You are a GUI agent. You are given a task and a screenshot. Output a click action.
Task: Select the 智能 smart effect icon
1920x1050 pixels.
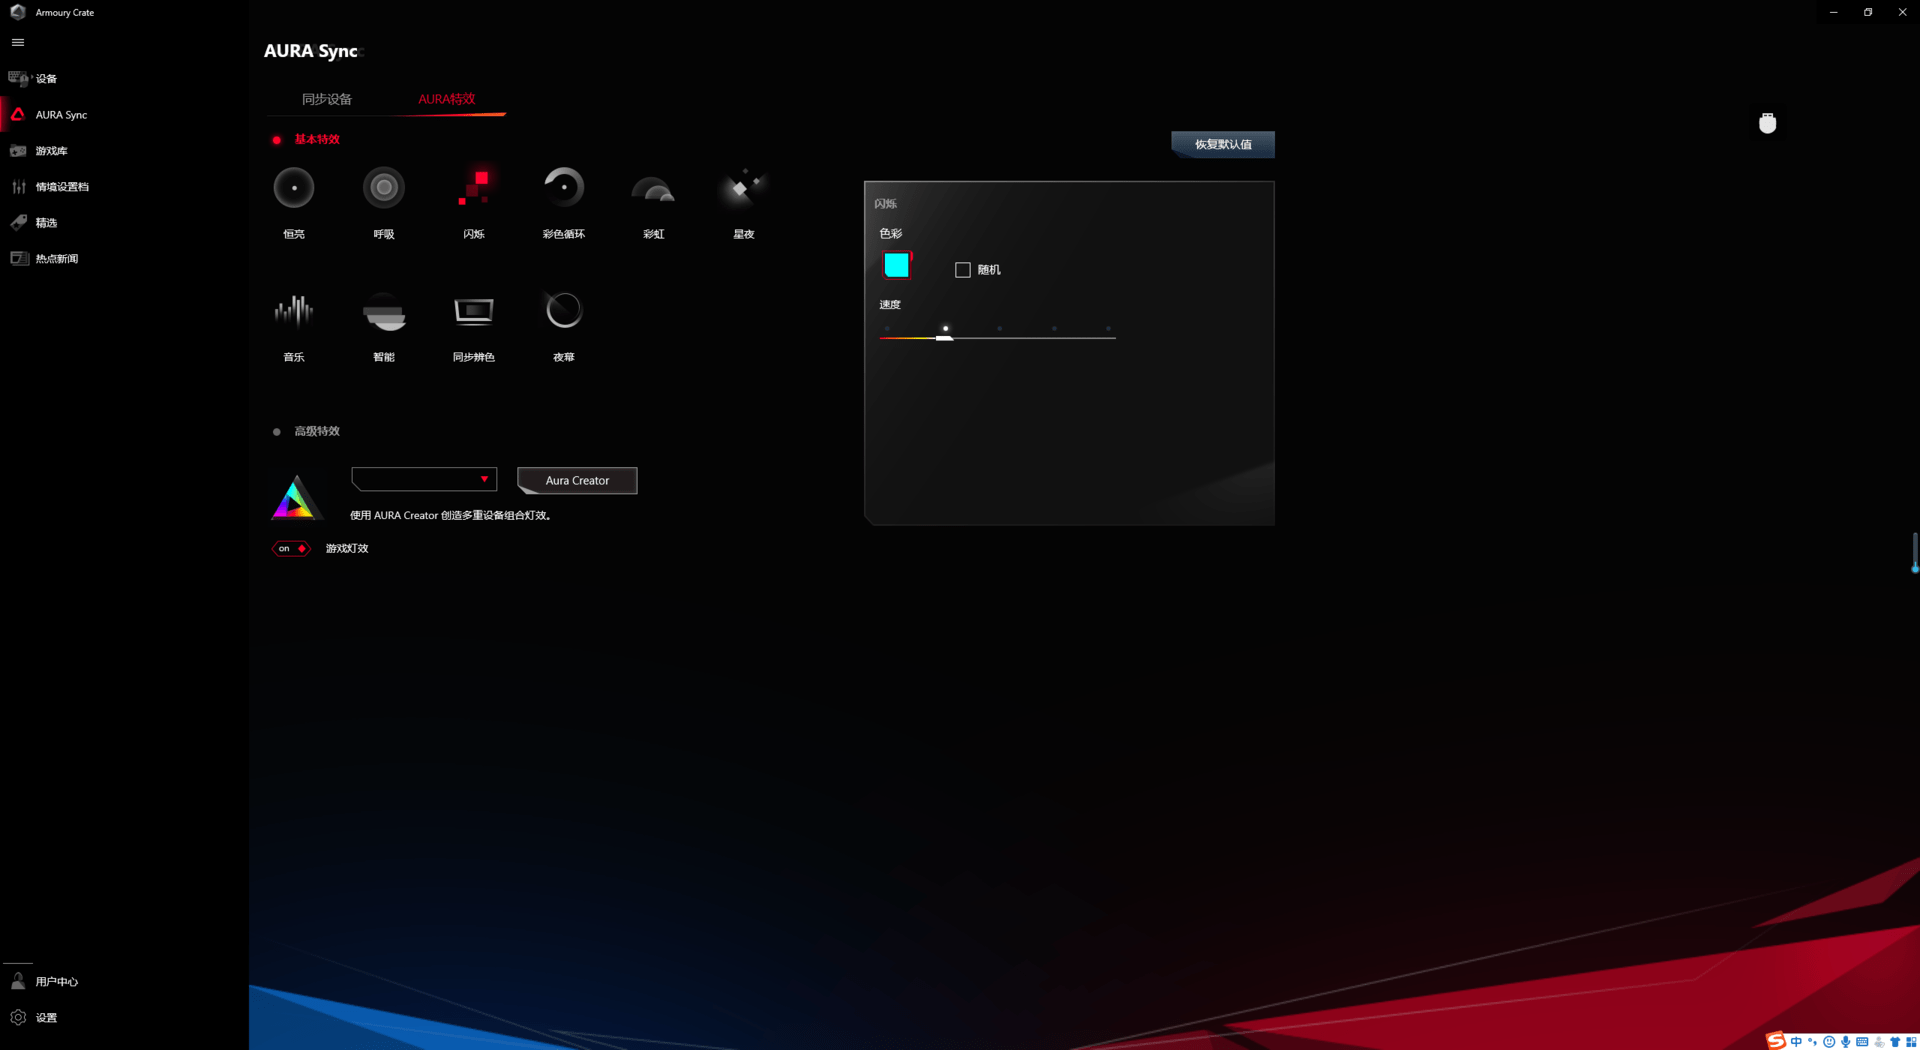point(383,311)
